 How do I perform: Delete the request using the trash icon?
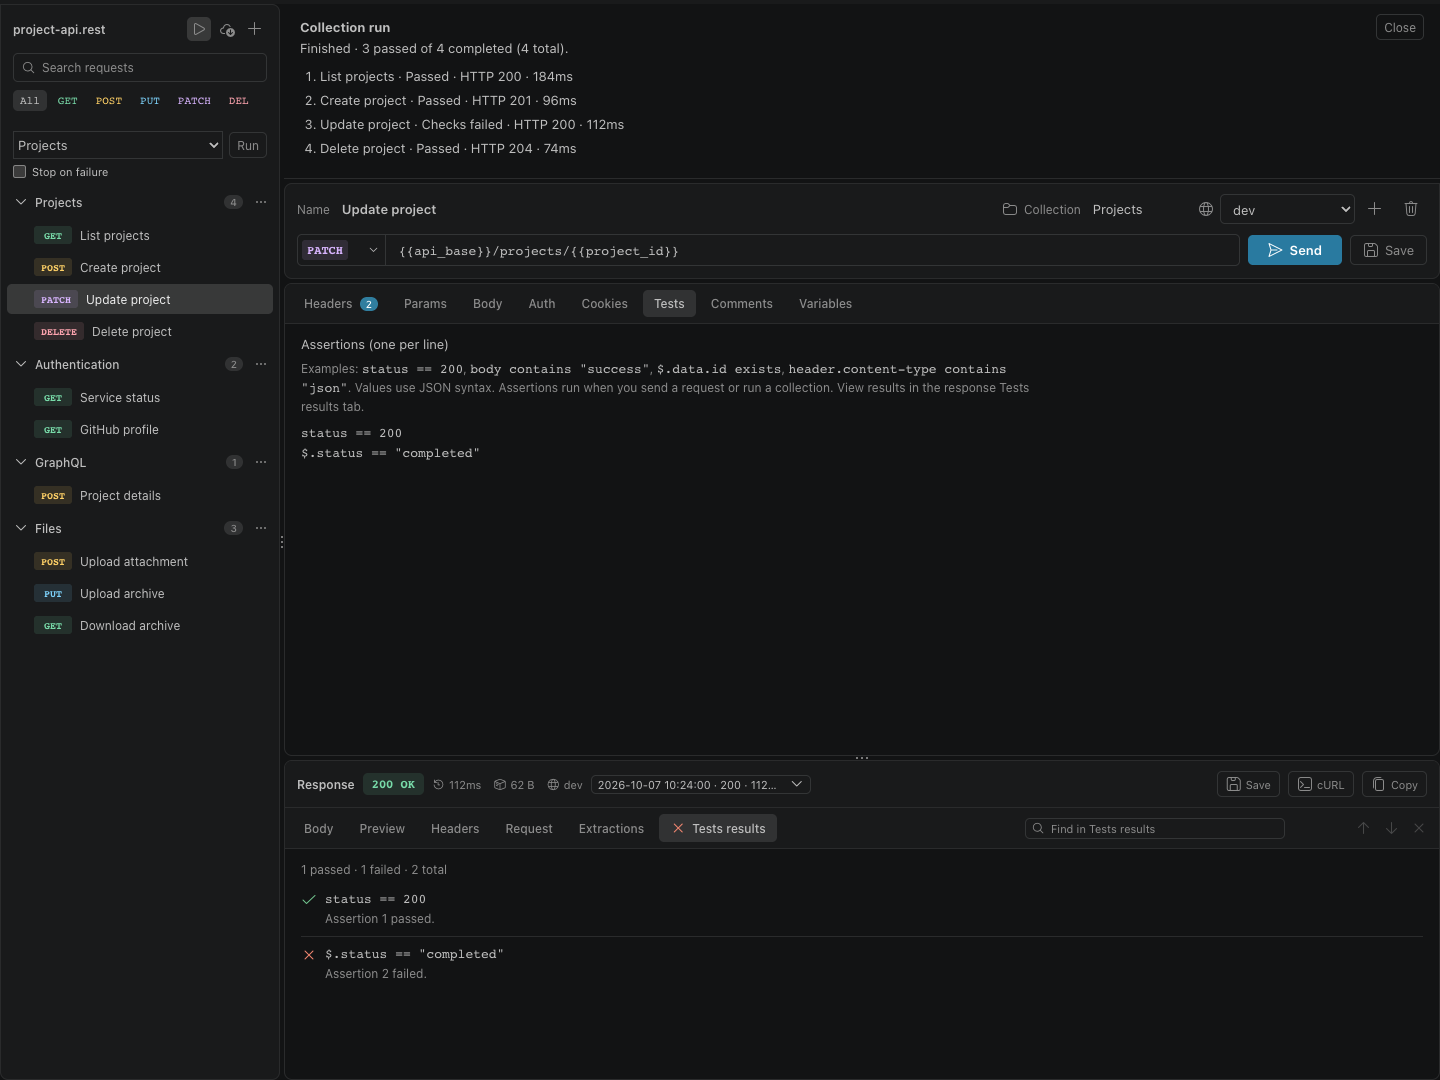coord(1411,209)
